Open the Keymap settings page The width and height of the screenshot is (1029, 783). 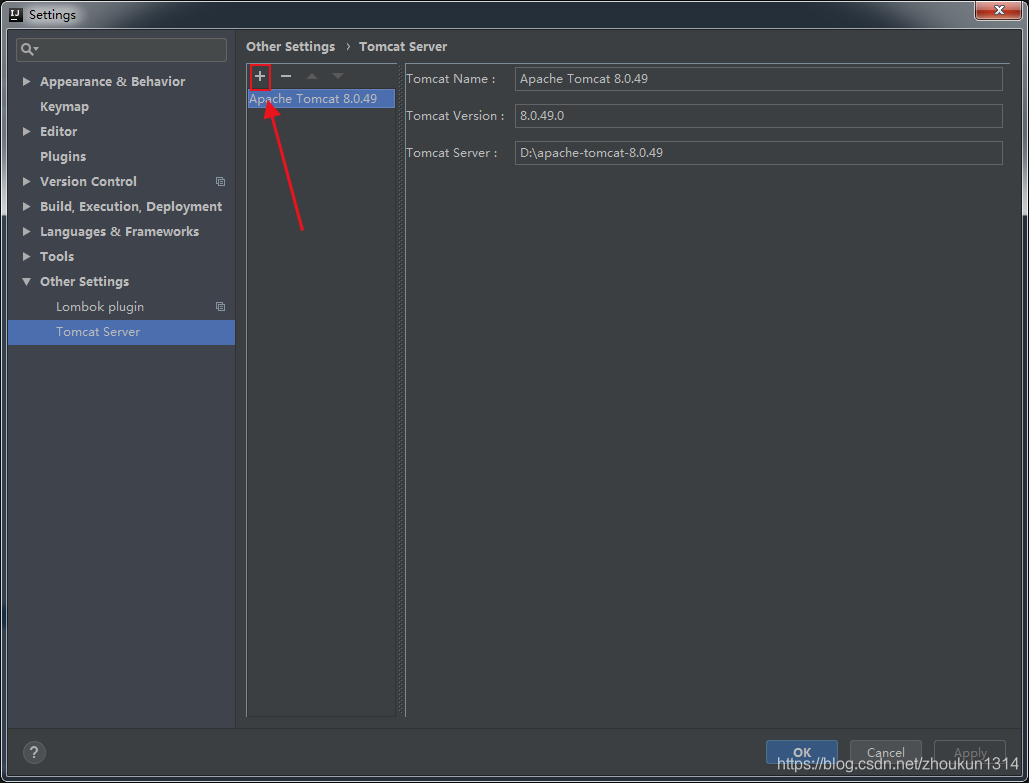click(x=64, y=106)
